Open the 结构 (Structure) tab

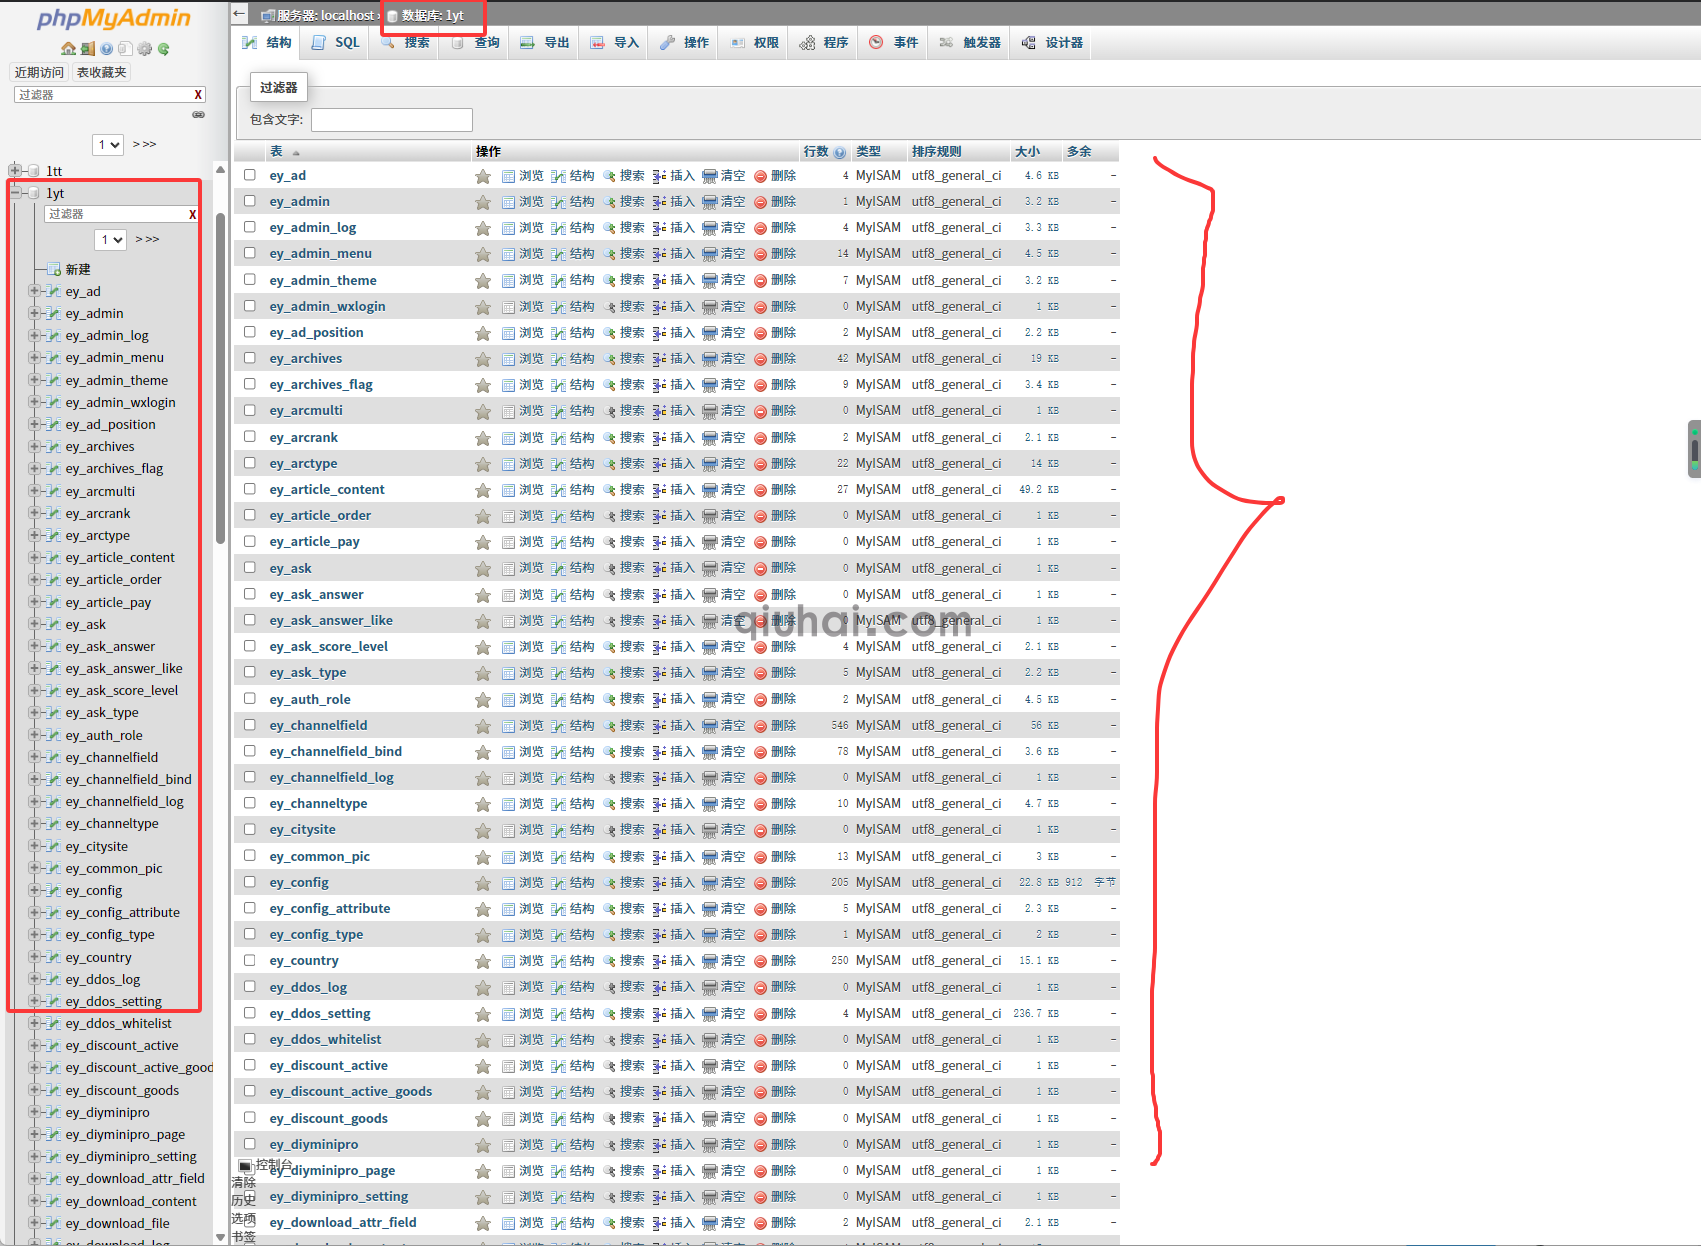click(267, 43)
